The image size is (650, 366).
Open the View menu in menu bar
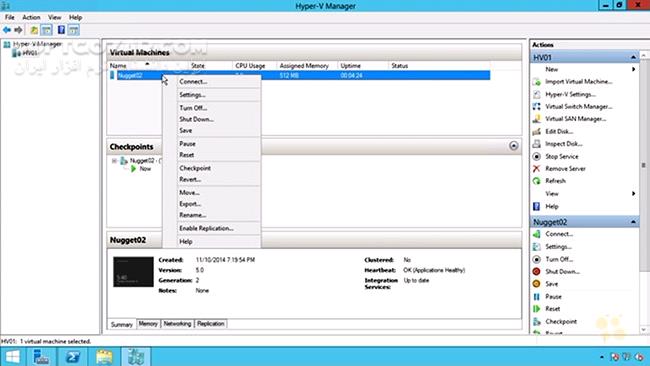click(x=54, y=17)
